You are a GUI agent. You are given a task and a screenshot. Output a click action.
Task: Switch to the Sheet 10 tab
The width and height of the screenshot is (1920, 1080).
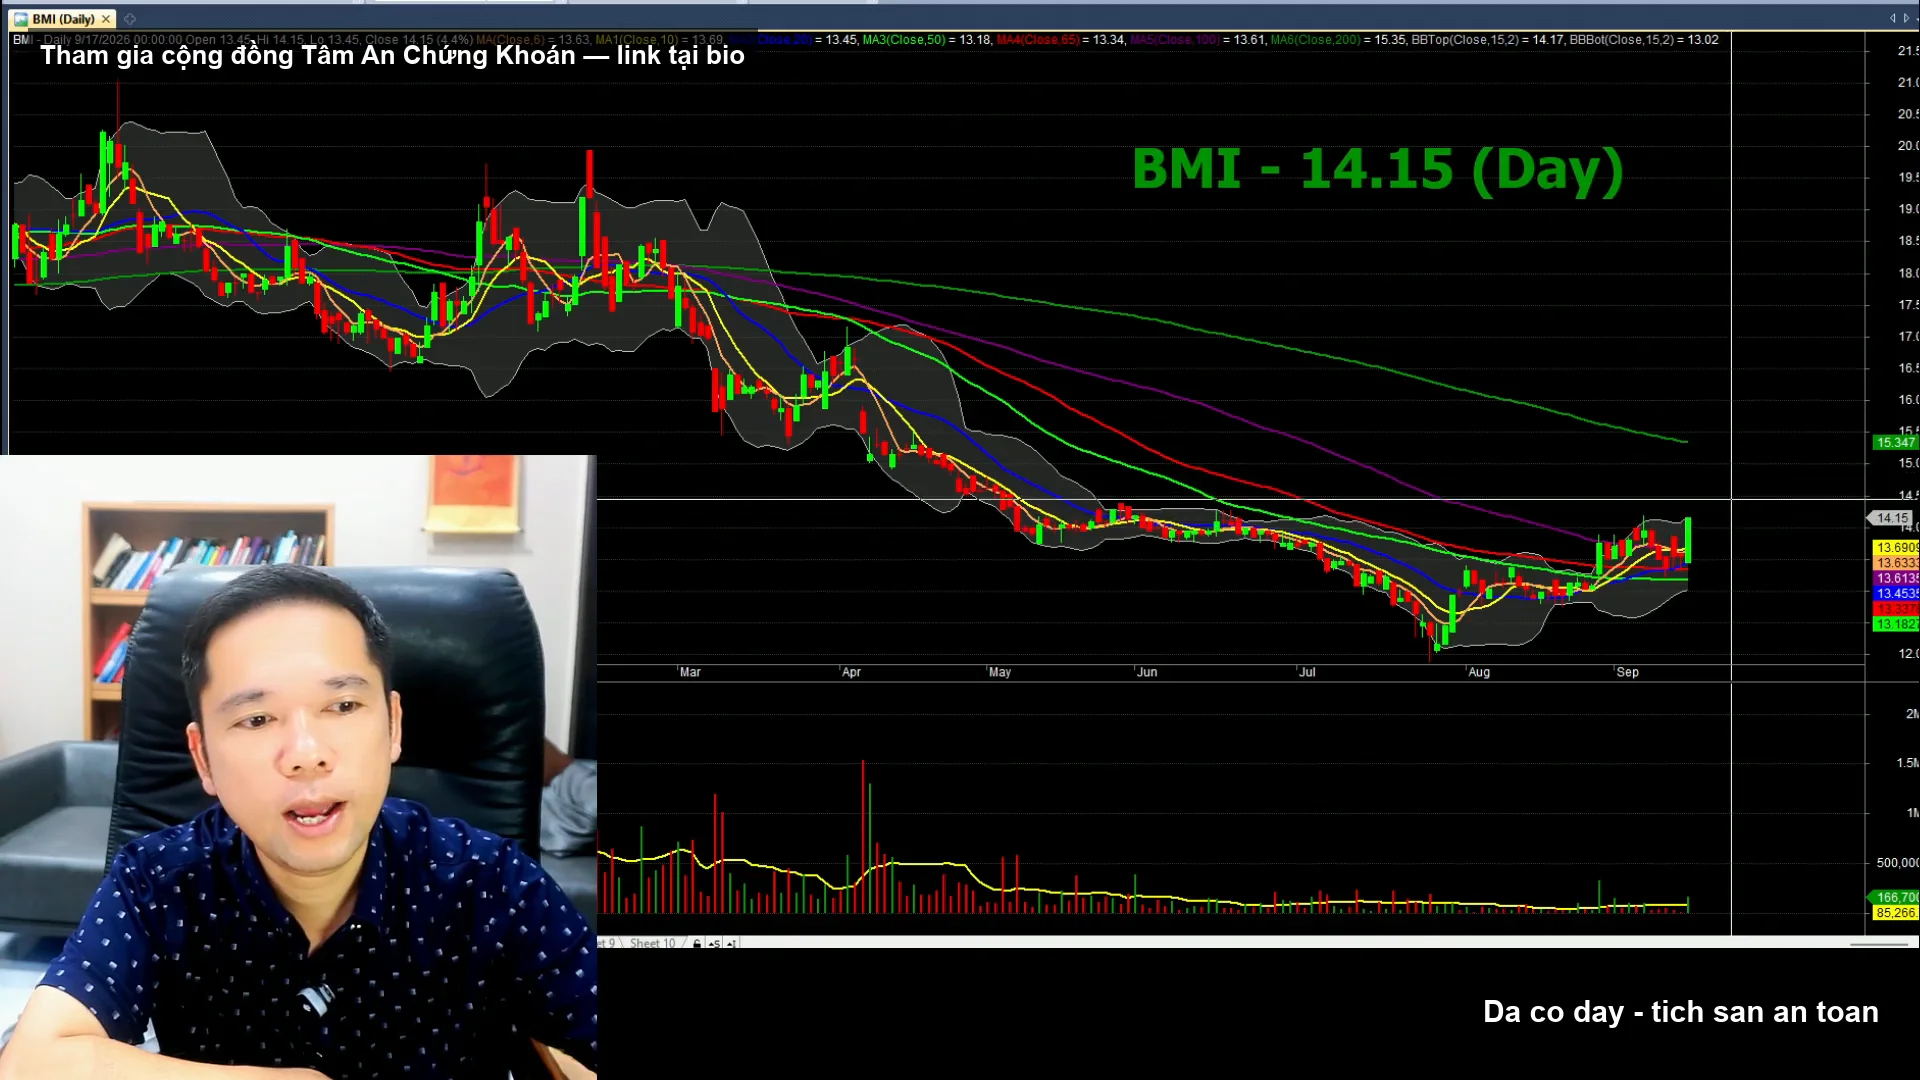[x=652, y=943]
